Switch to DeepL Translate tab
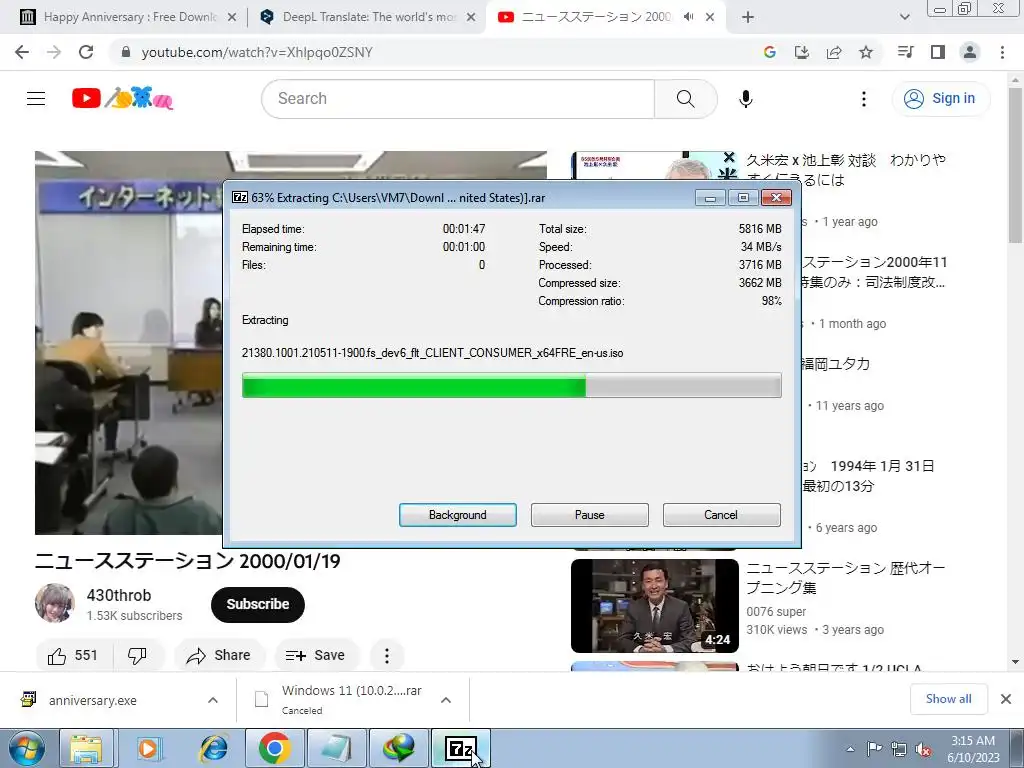Screen dimensions: 1024x768 coord(369,17)
